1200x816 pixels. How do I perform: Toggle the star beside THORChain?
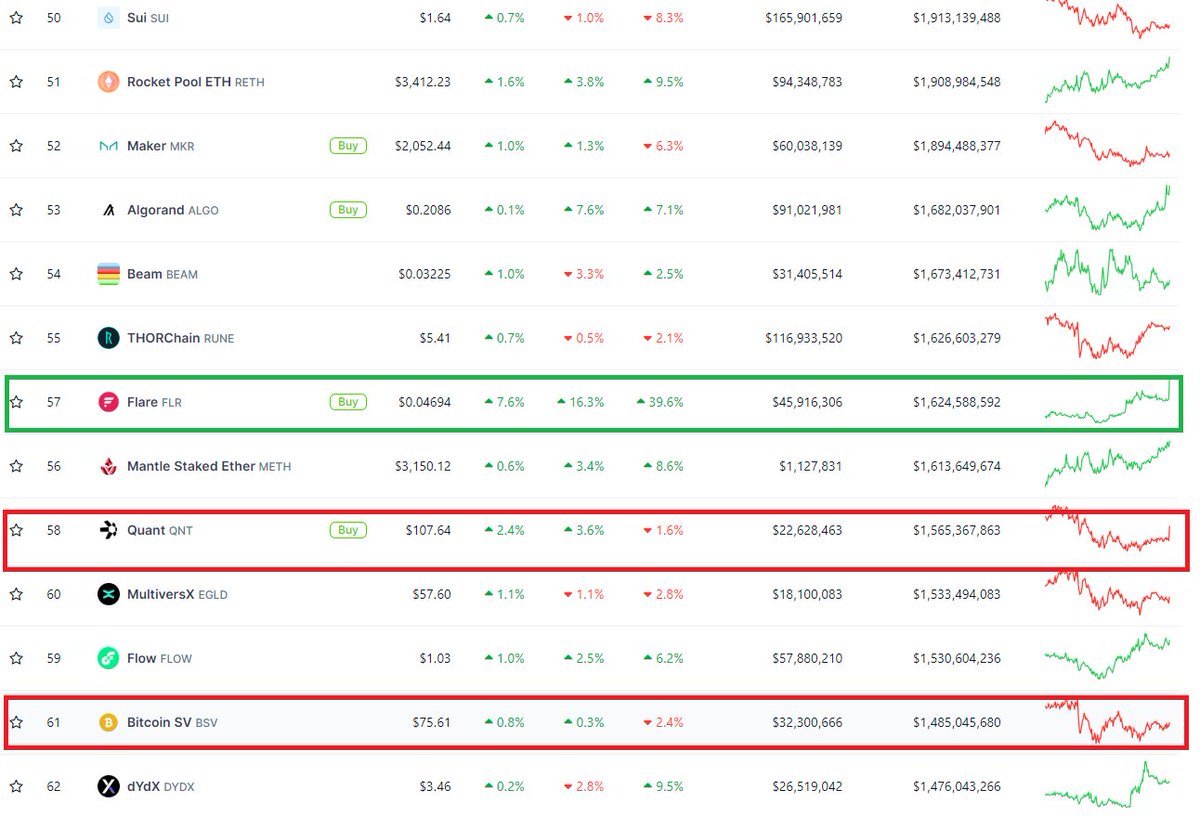pyautogui.click(x=16, y=338)
